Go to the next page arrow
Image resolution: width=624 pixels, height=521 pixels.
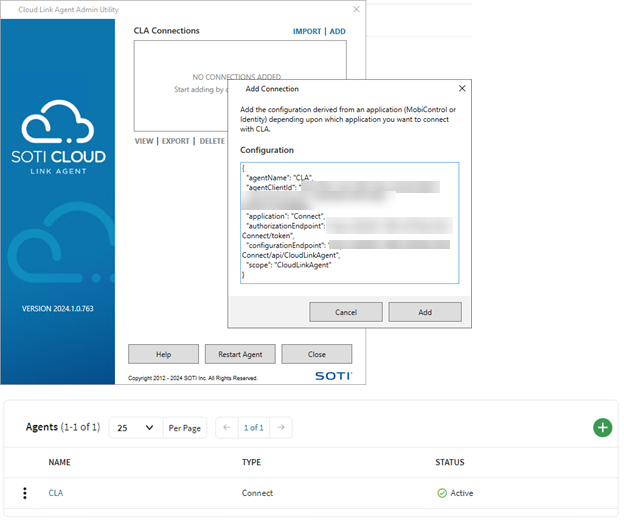click(281, 428)
